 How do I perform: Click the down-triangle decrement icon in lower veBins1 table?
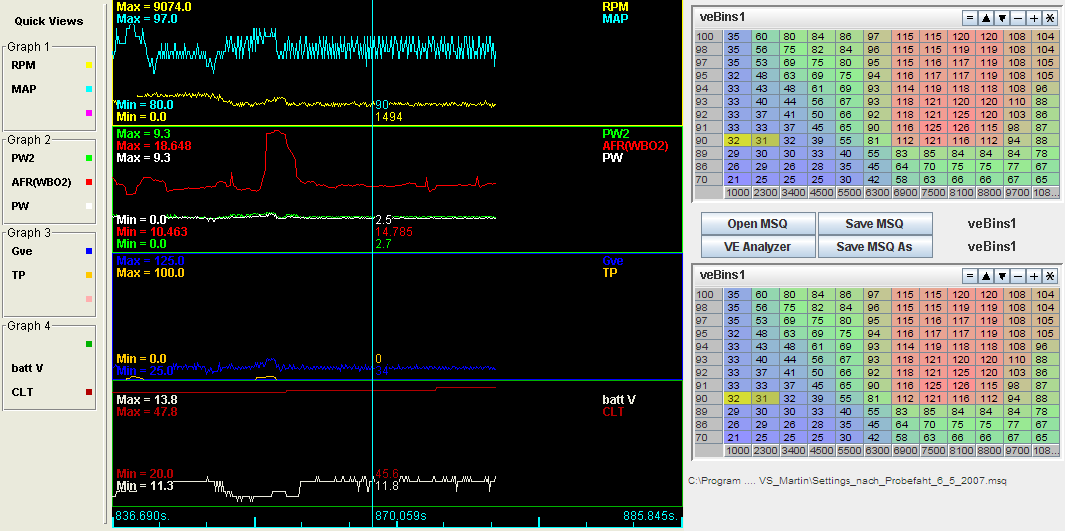point(1002,276)
